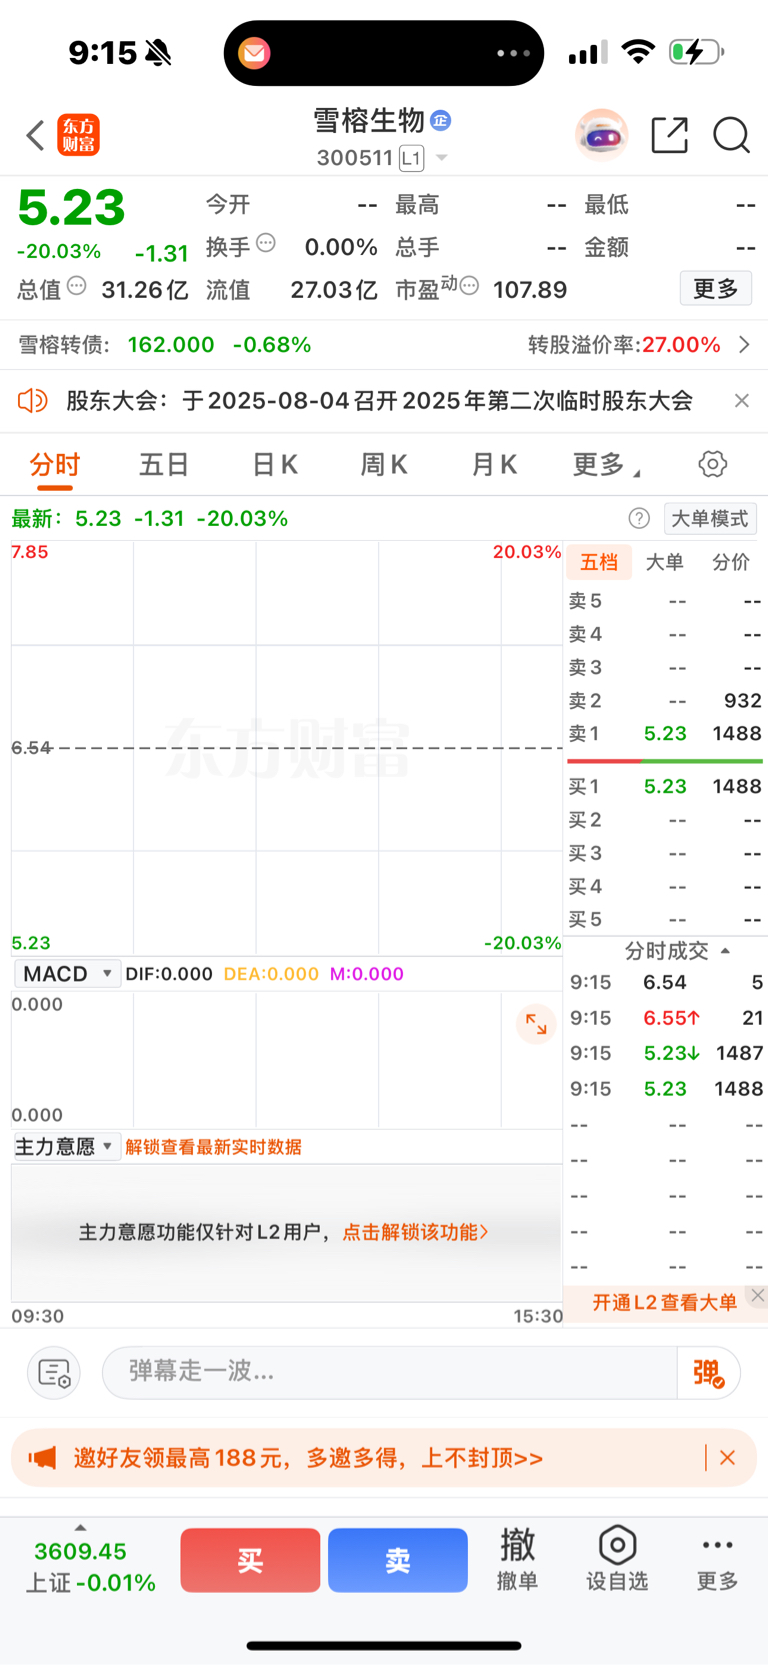Open MACD indicator dropdown
768x1665 pixels.
(67, 974)
